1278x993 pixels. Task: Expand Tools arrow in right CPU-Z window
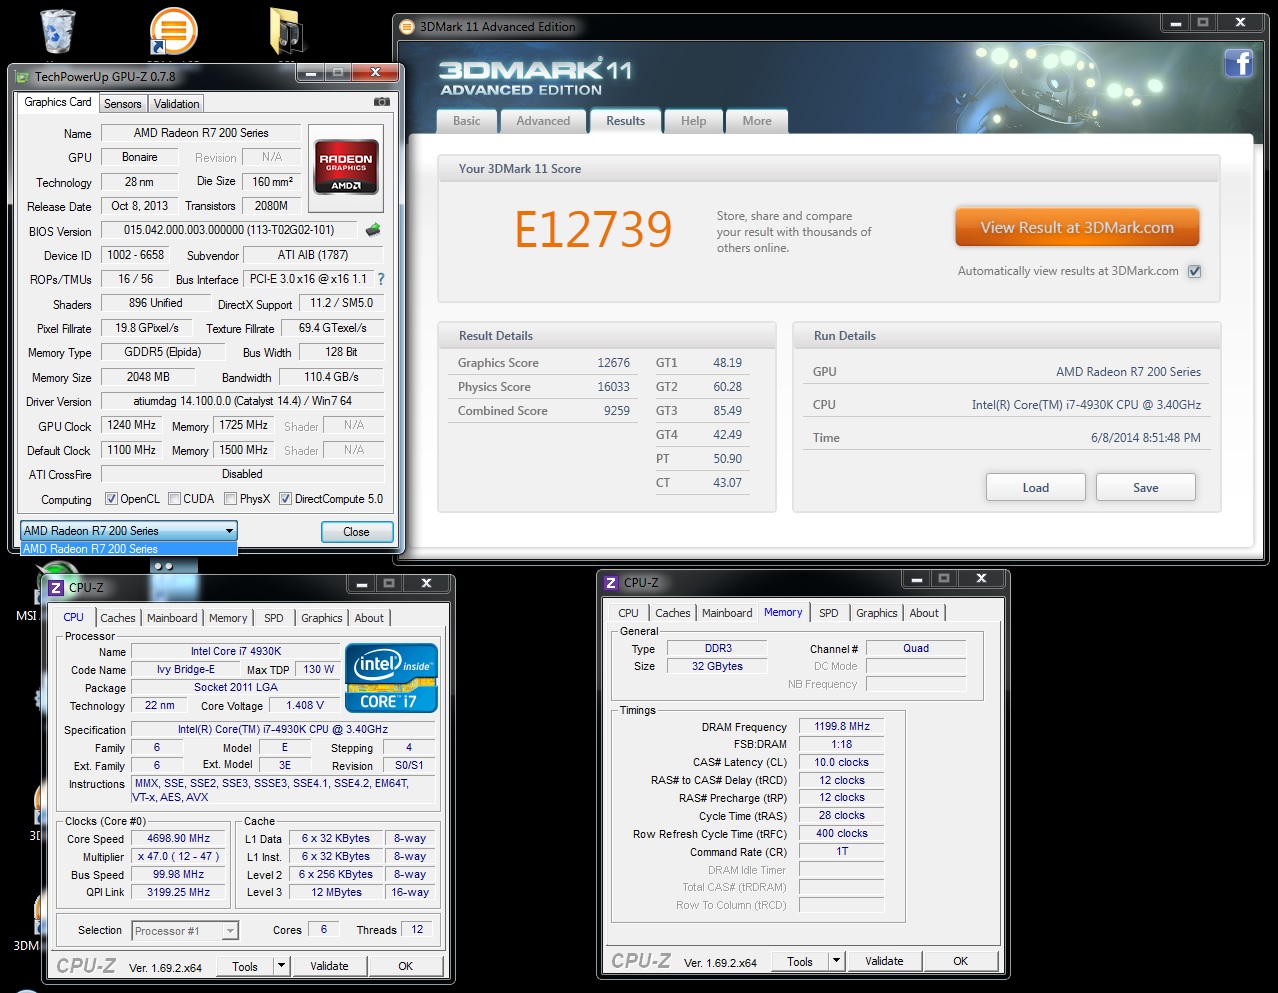(836, 961)
